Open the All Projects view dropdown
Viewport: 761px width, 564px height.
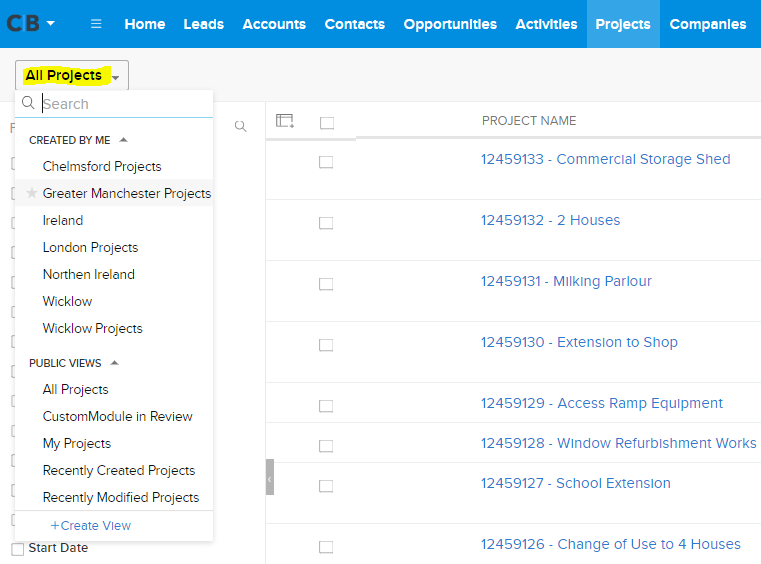[72, 76]
